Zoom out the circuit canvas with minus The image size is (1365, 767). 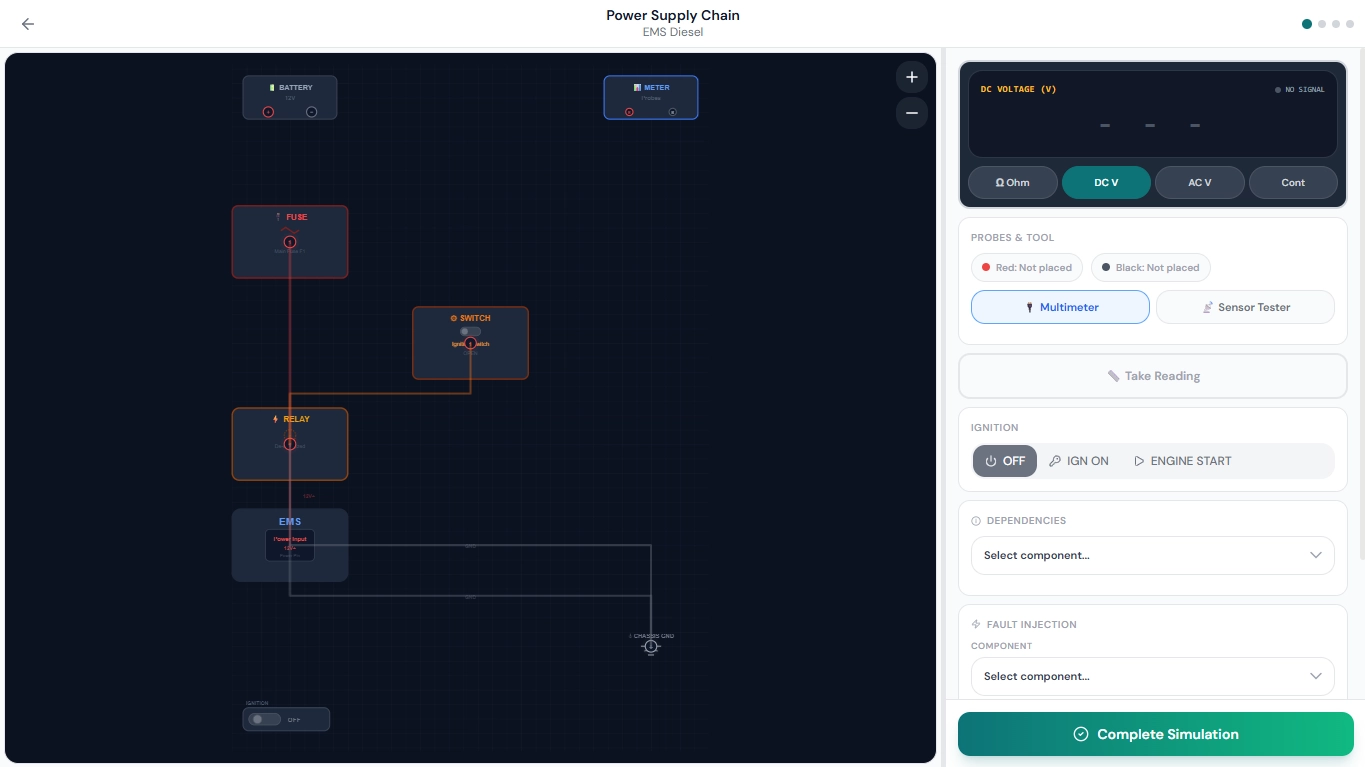911,113
